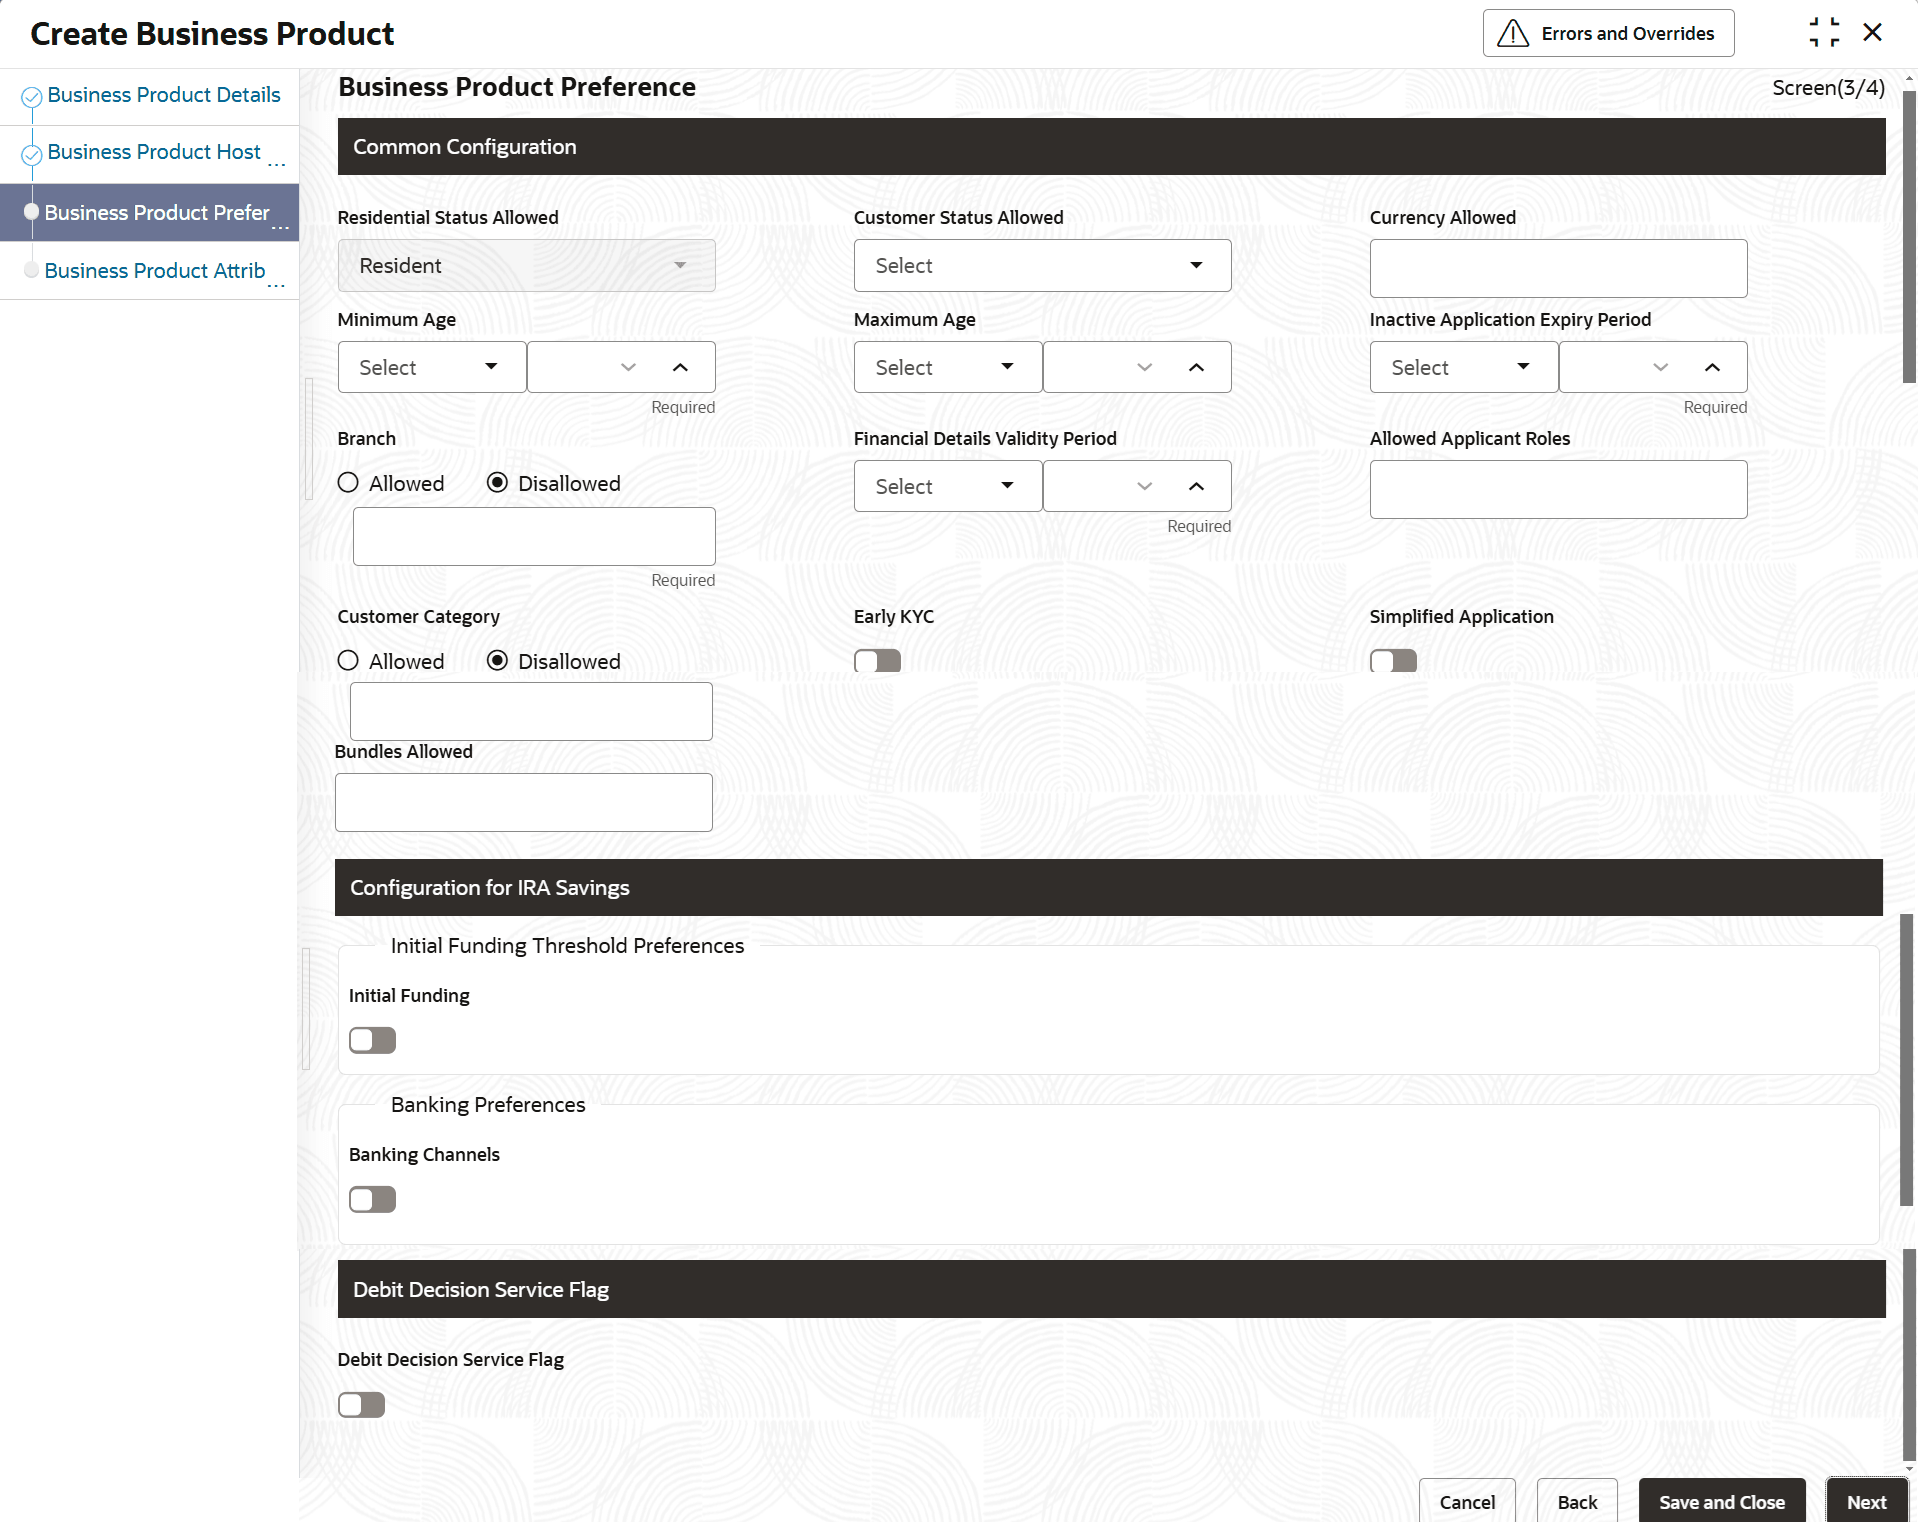Toggle the Debit Decision Service Flag switch
This screenshot has height=1532, width=1918.
click(x=361, y=1405)
